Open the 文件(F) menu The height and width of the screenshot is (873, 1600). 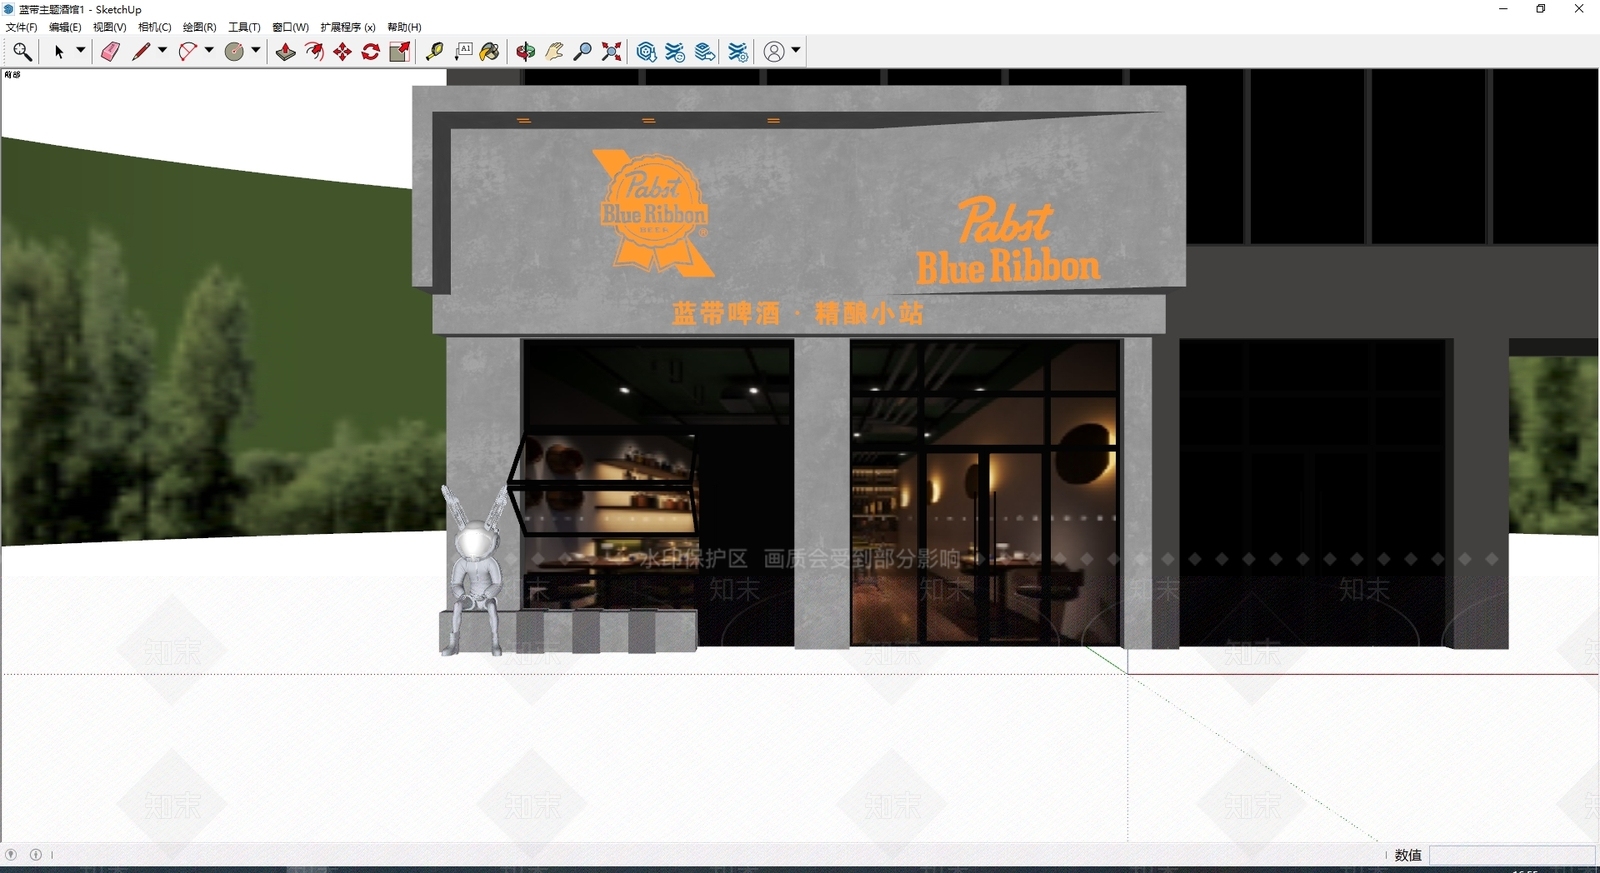[x=22, y=27]
